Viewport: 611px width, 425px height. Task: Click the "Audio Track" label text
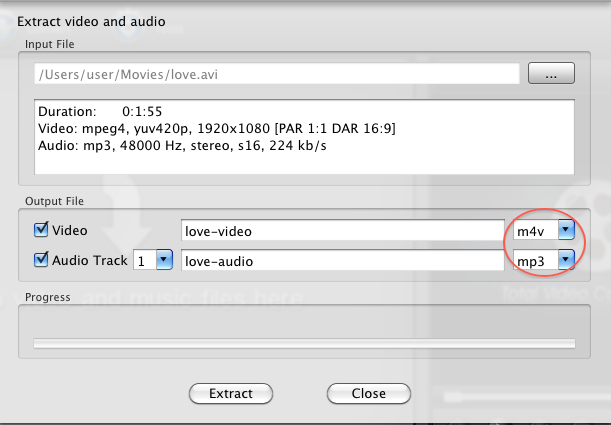(89, 260)
